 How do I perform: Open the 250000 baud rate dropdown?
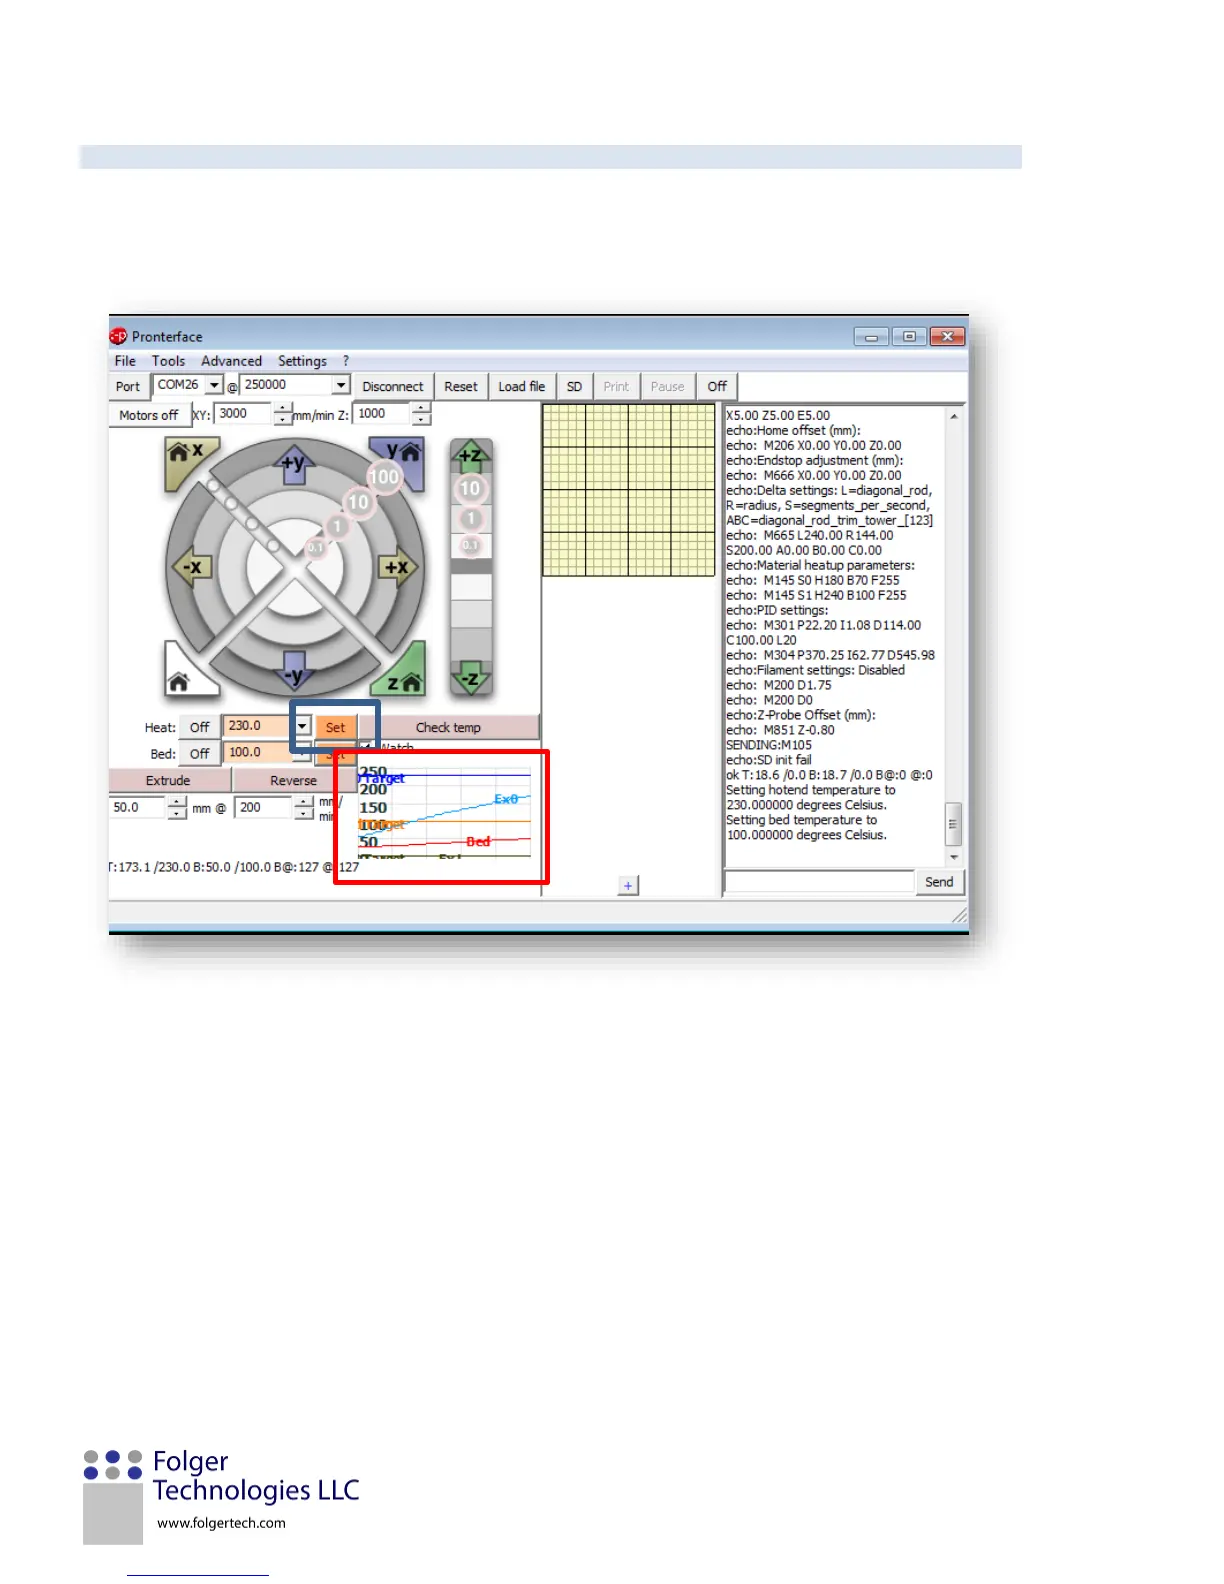coord(341,385)
